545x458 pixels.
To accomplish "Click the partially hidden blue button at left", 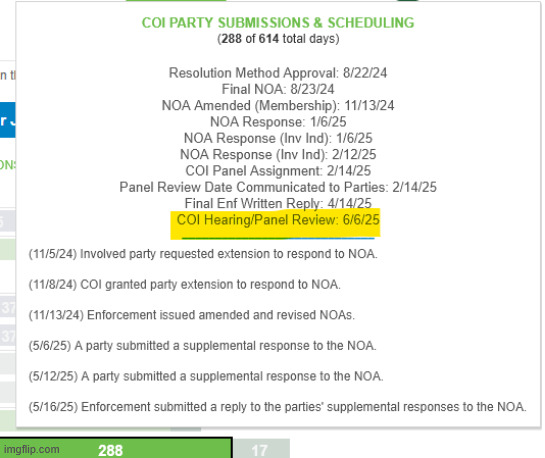I will coord(8,120).
